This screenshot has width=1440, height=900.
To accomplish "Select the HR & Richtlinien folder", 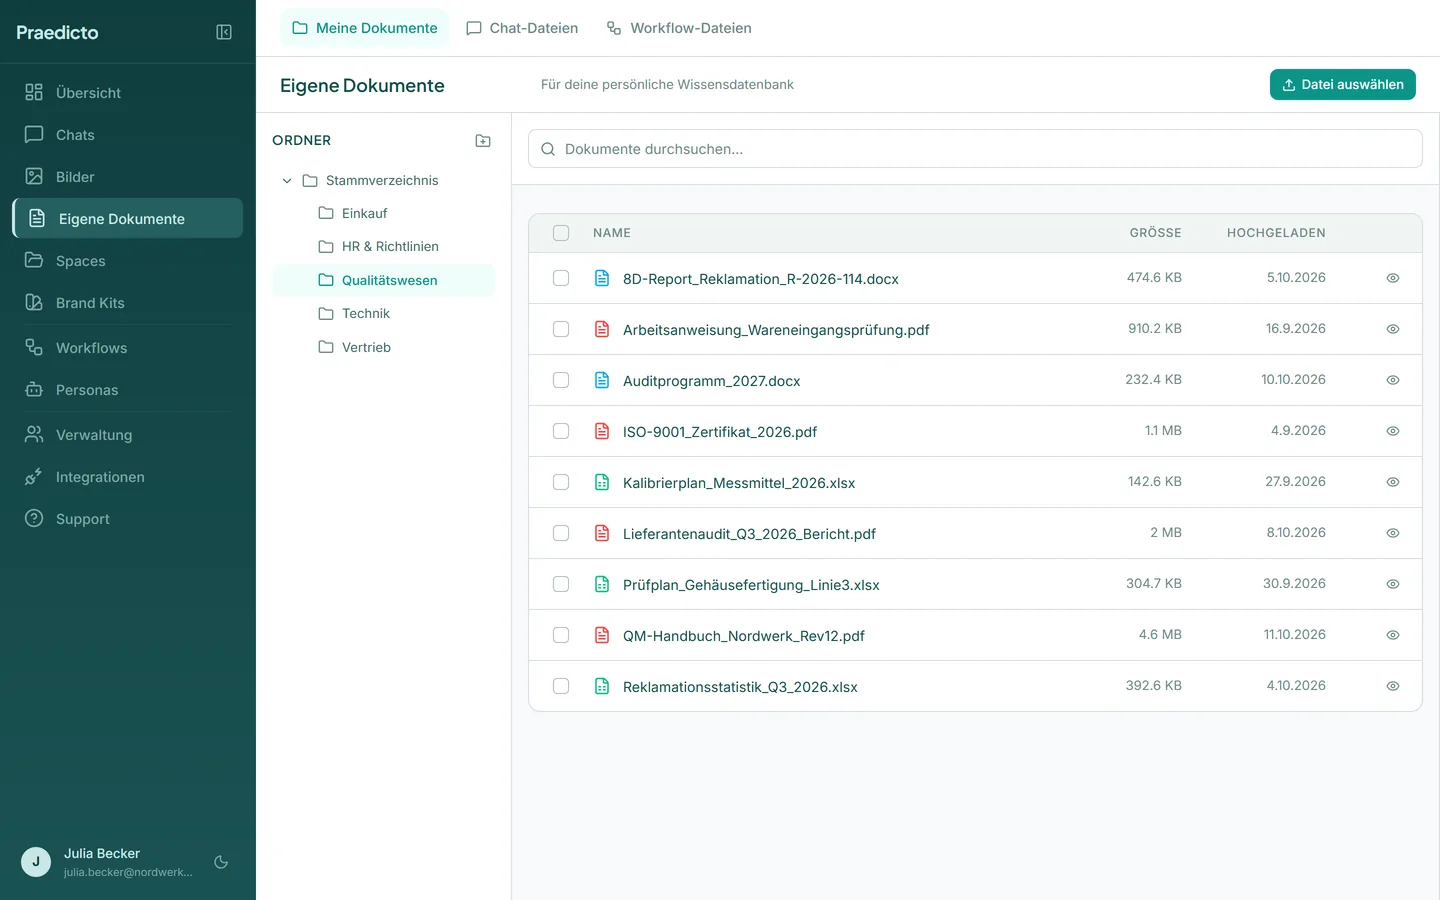I will (x=383, y=247).
